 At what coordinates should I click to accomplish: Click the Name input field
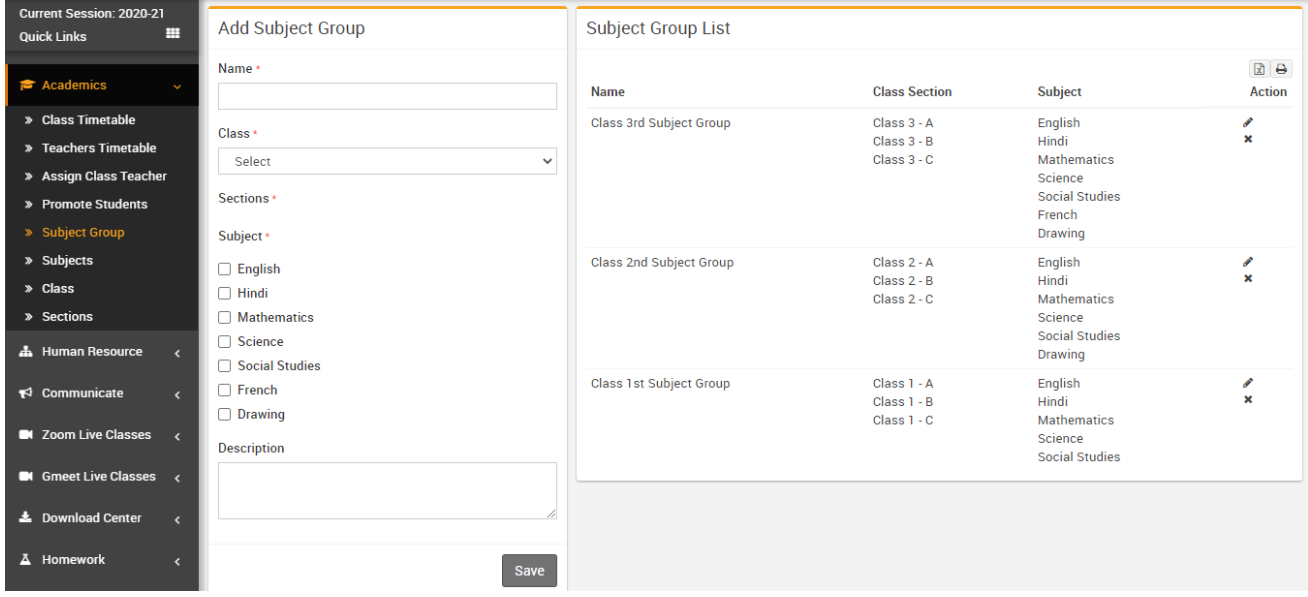point(387,96)
